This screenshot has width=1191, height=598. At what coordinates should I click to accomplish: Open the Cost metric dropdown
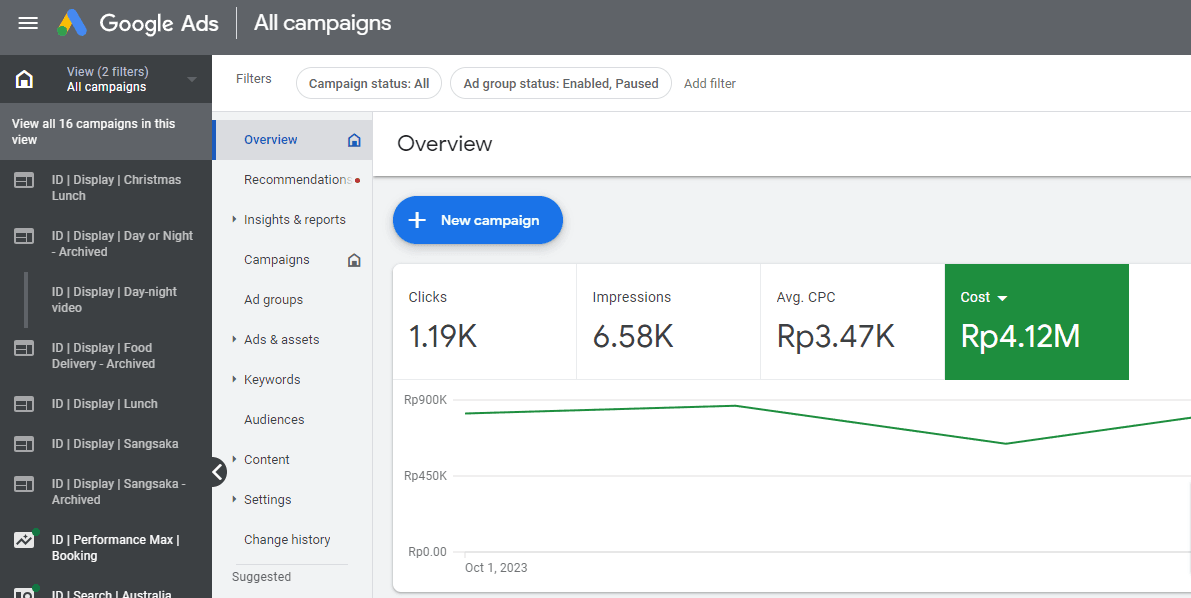click(x=1002, y=298)
